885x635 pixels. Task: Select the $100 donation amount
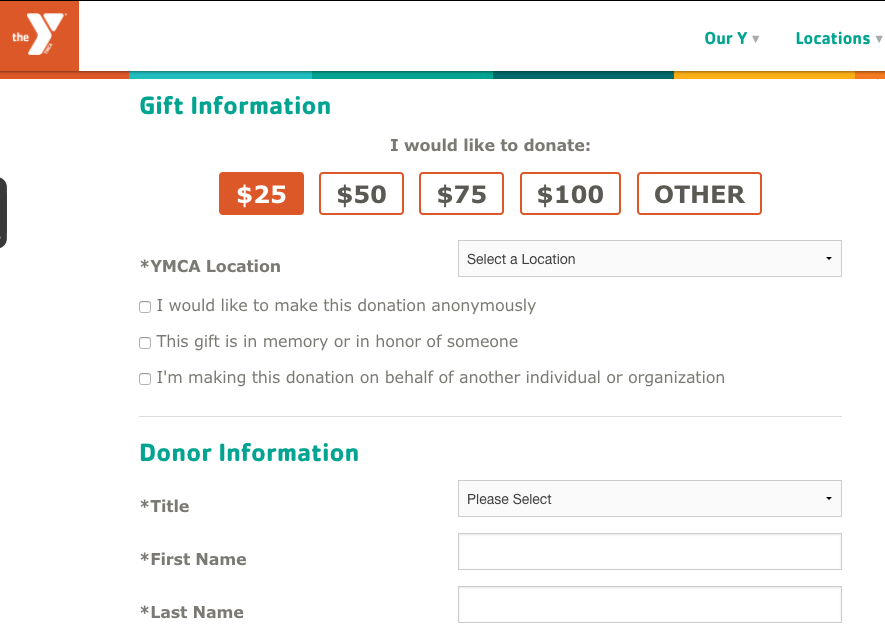tap(570, 194)
